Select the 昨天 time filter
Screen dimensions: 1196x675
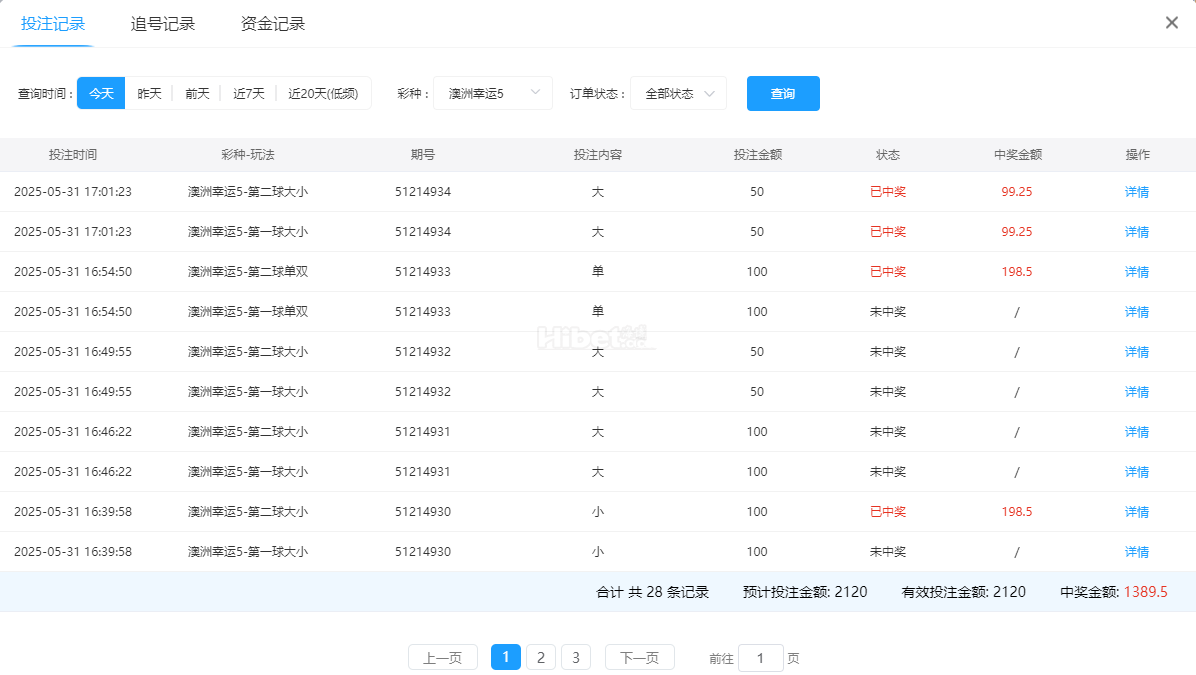[149, 93]
